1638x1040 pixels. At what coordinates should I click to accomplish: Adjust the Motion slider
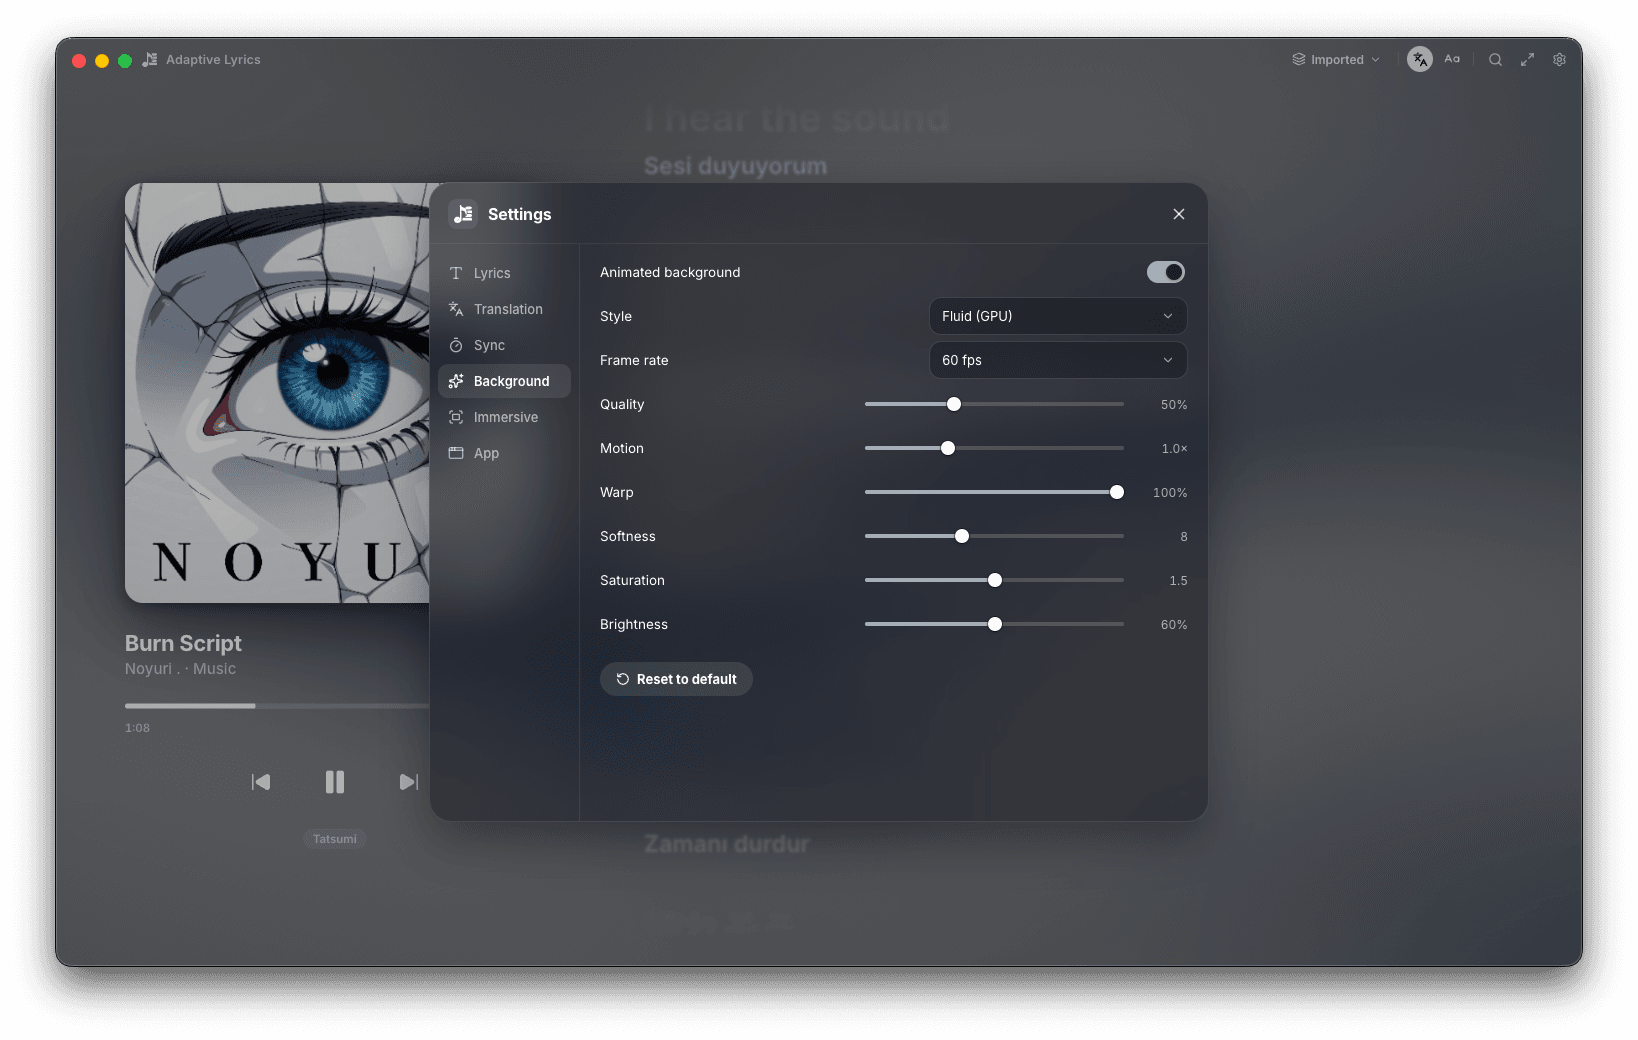click(x=994, y=448)
